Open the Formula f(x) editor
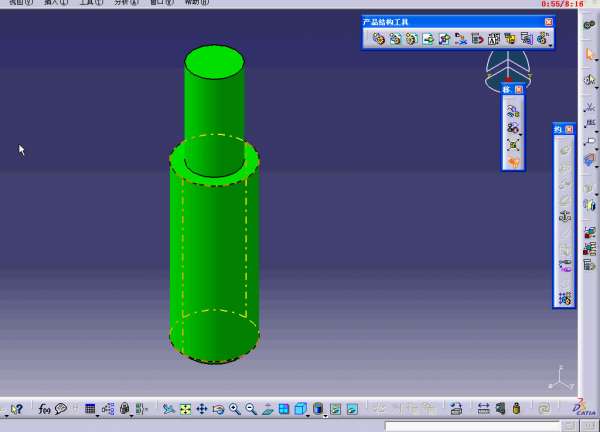Image resolution: width=600 pixels, height=432 pixels. coord(44,409)
